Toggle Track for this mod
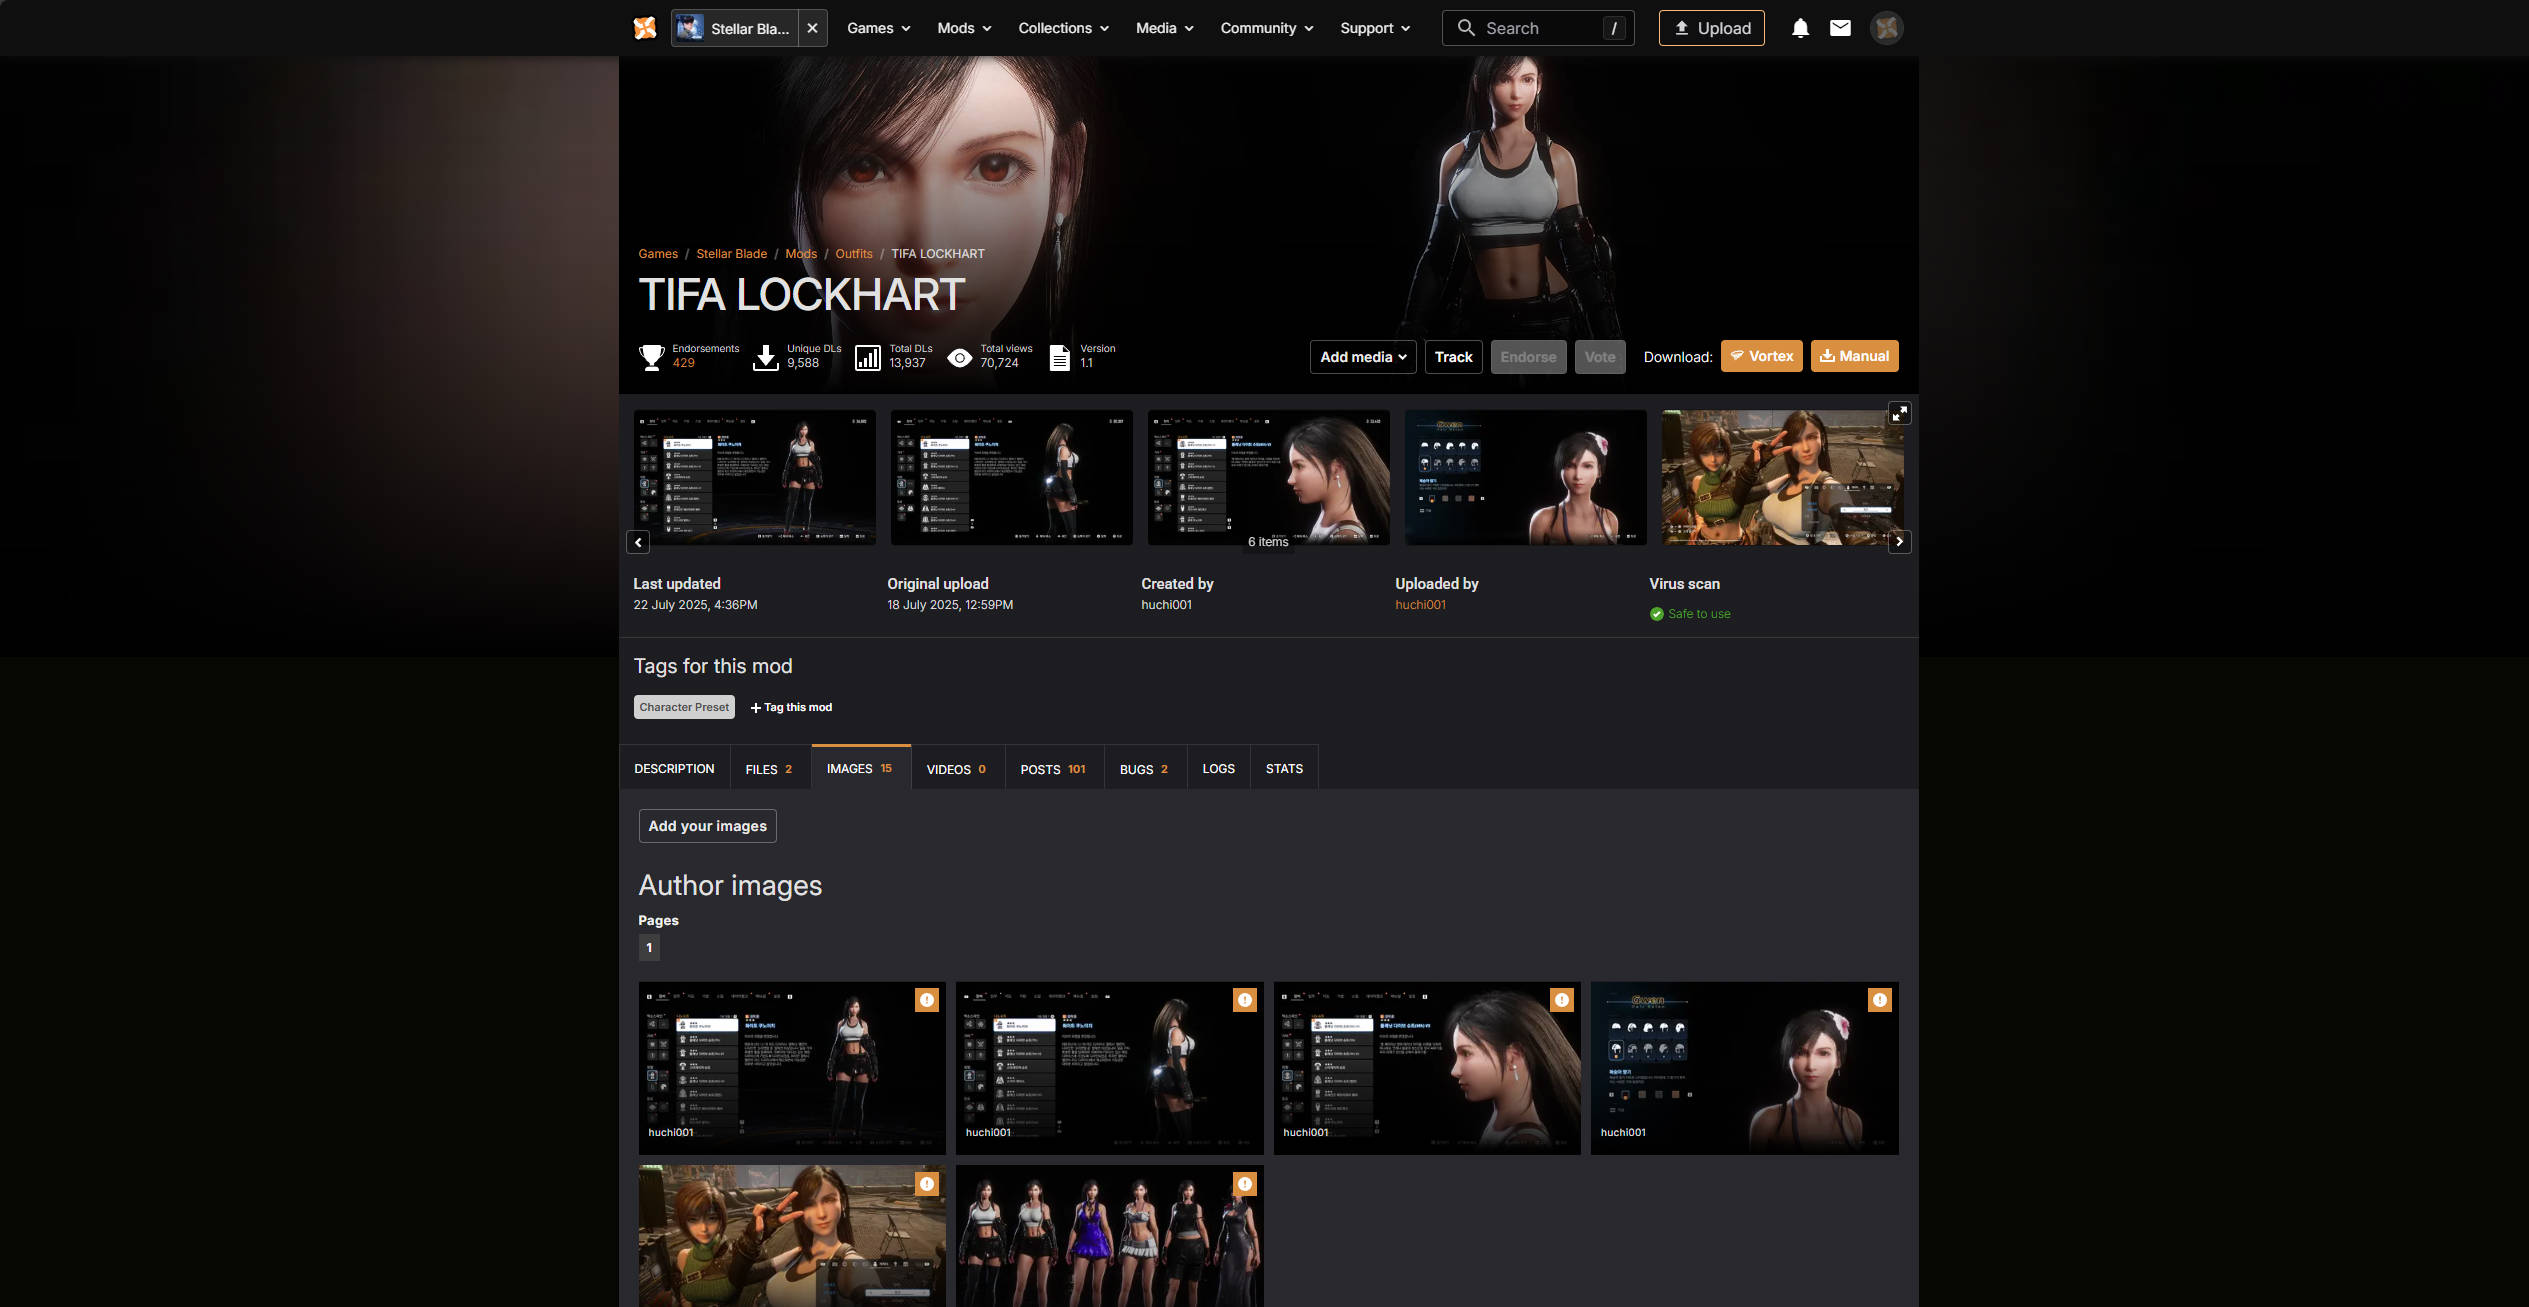Viewport: 2529px width, 1307px height. (1453, 357)
